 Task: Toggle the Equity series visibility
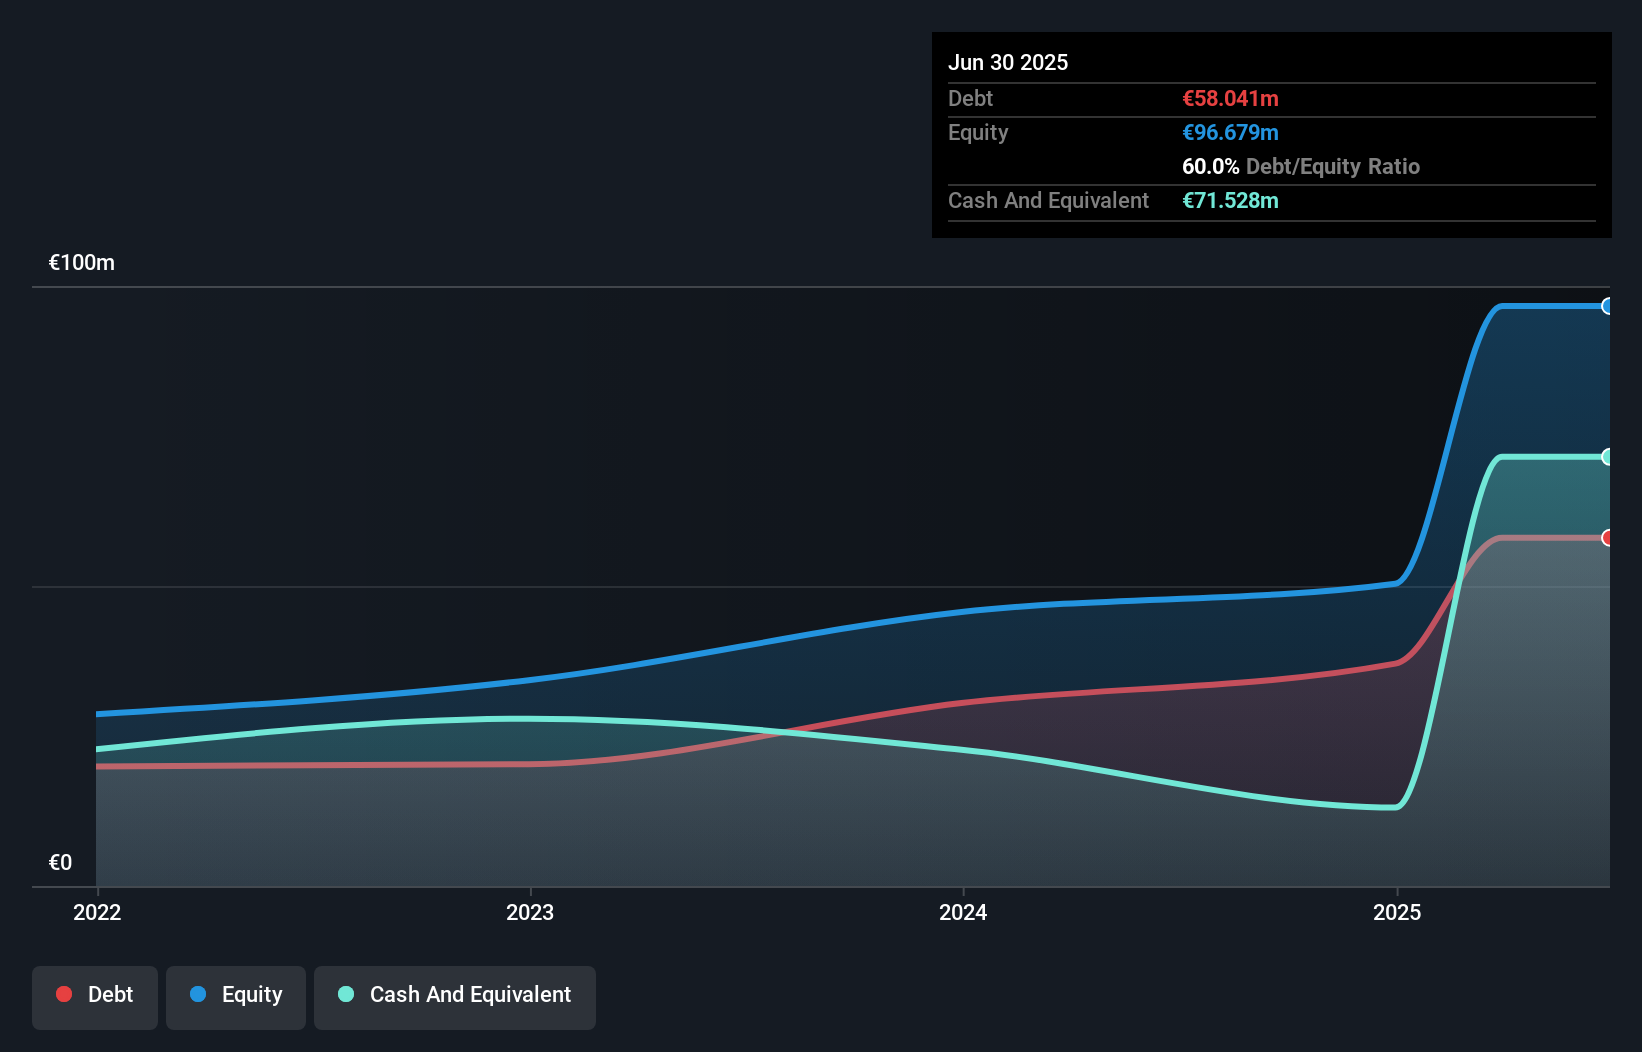[236, 995]
